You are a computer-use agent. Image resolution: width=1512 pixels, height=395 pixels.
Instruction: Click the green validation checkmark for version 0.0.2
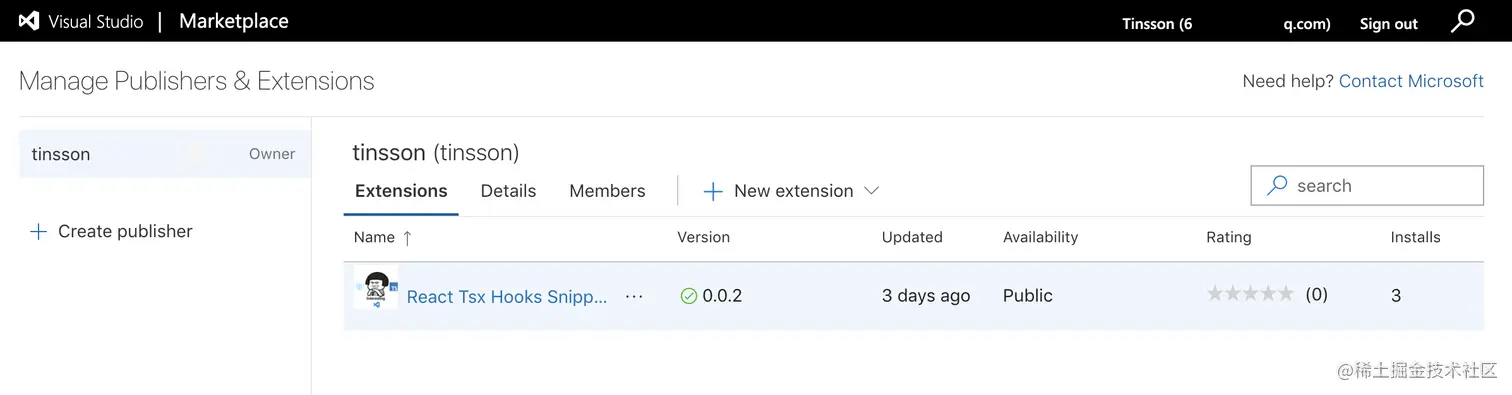pyautogui.click(x=688, y=296)
